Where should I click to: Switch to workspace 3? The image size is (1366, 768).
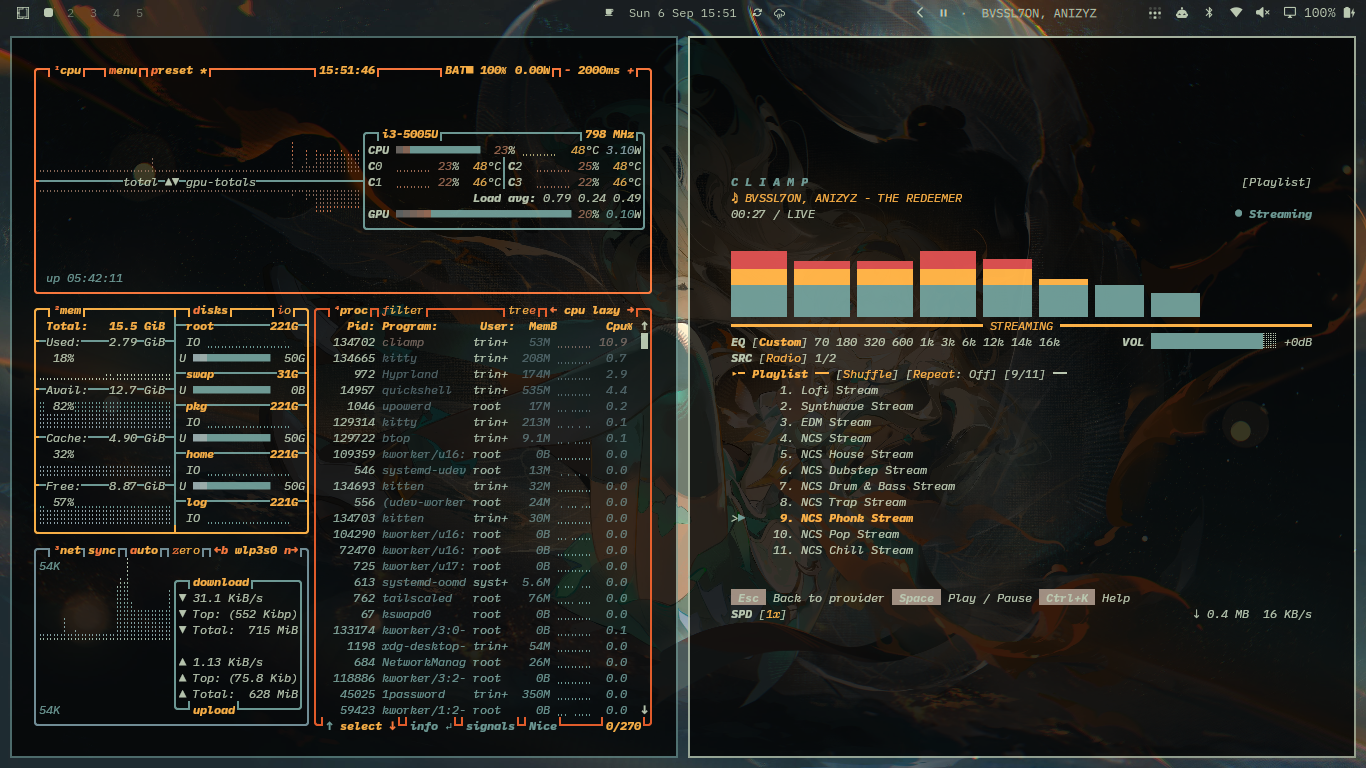(93, 13)
